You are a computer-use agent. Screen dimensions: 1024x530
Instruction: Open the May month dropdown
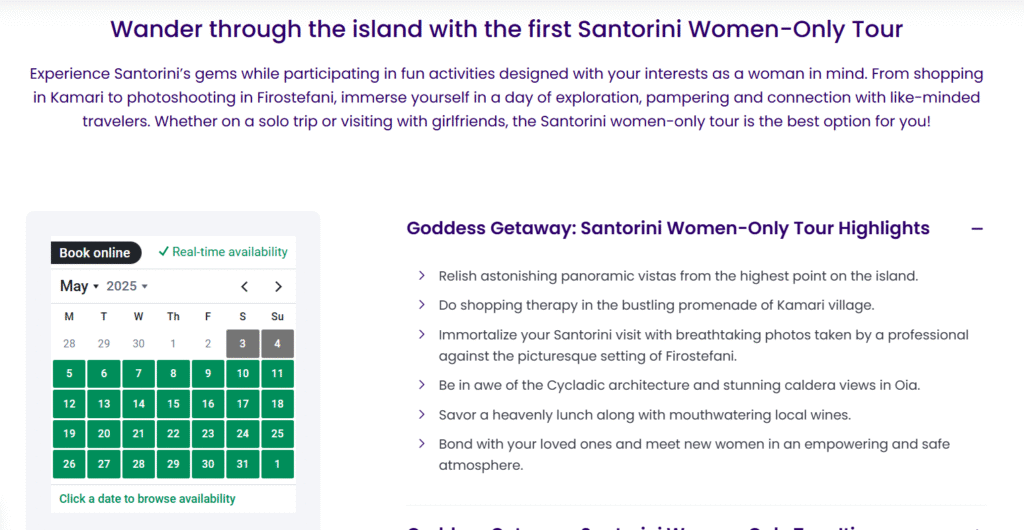click(x=79, y=286)
